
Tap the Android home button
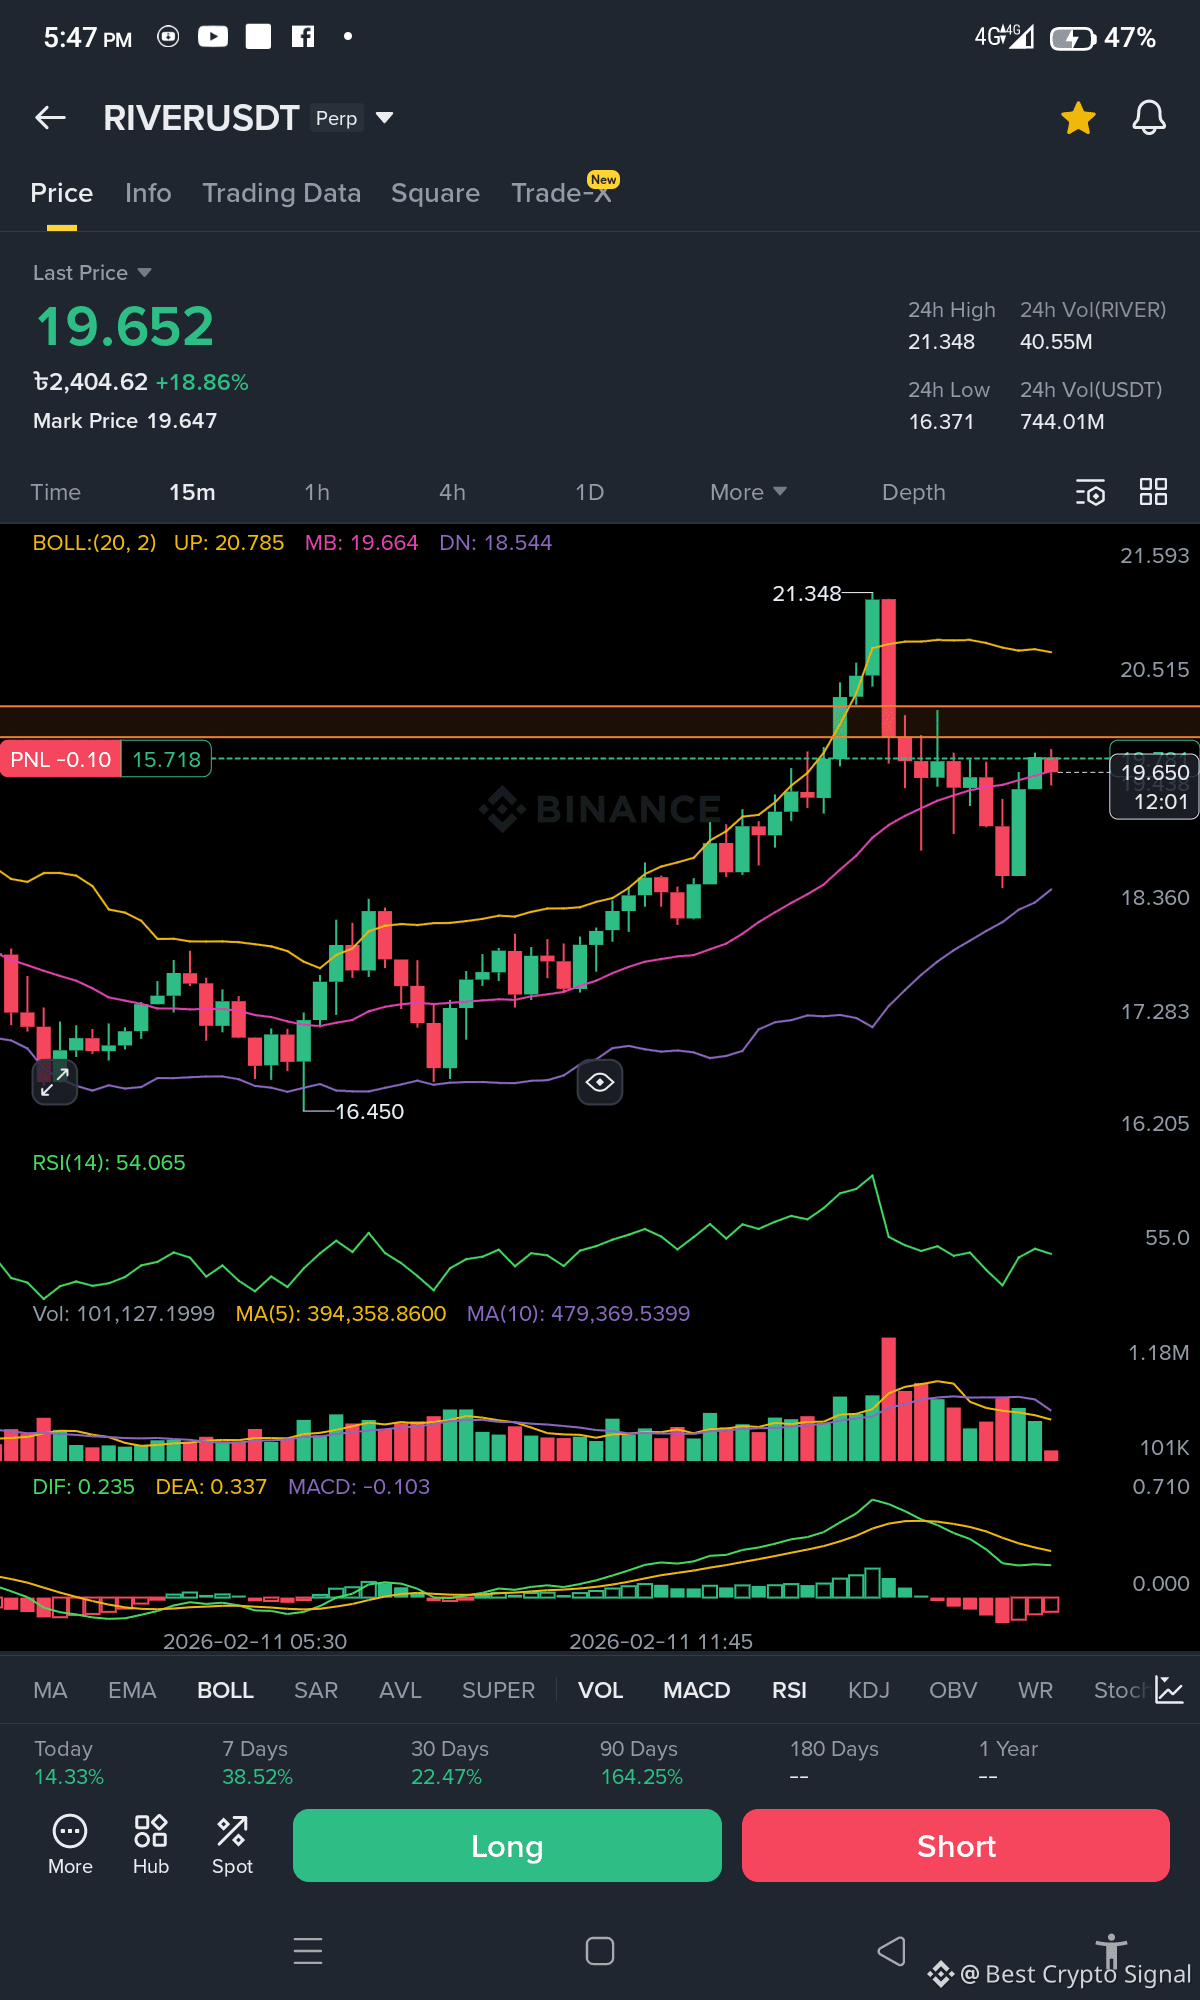click(600, 1951)
